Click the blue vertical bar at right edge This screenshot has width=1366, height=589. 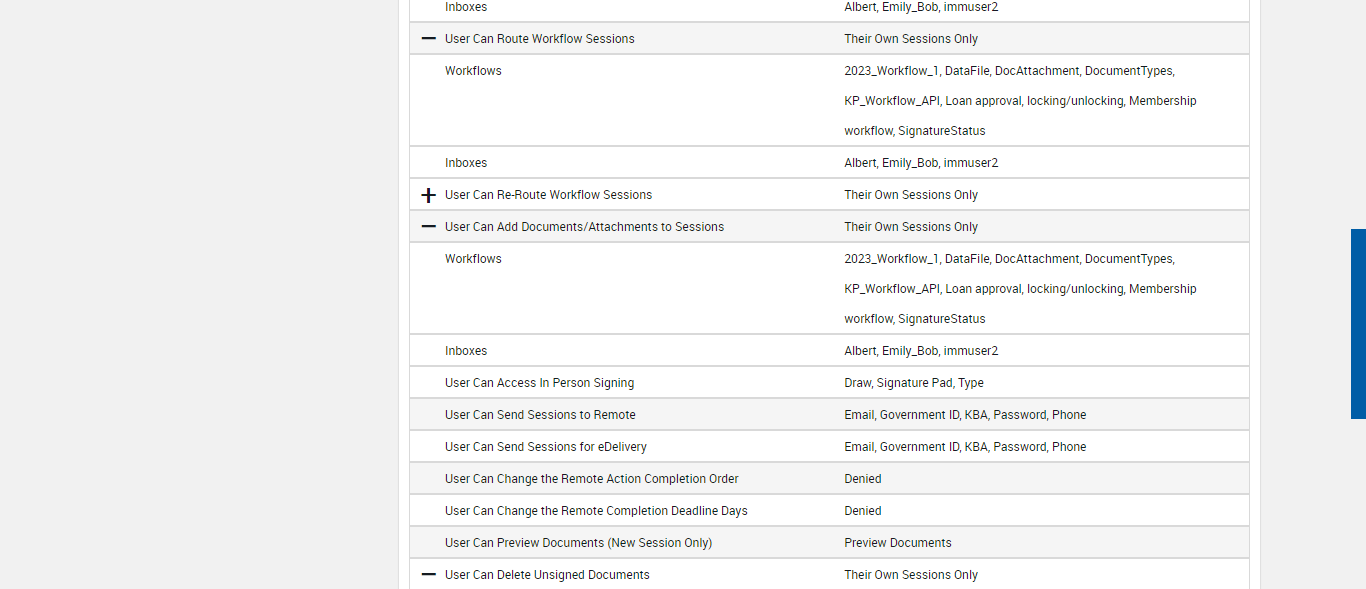tap(1358, 323)
